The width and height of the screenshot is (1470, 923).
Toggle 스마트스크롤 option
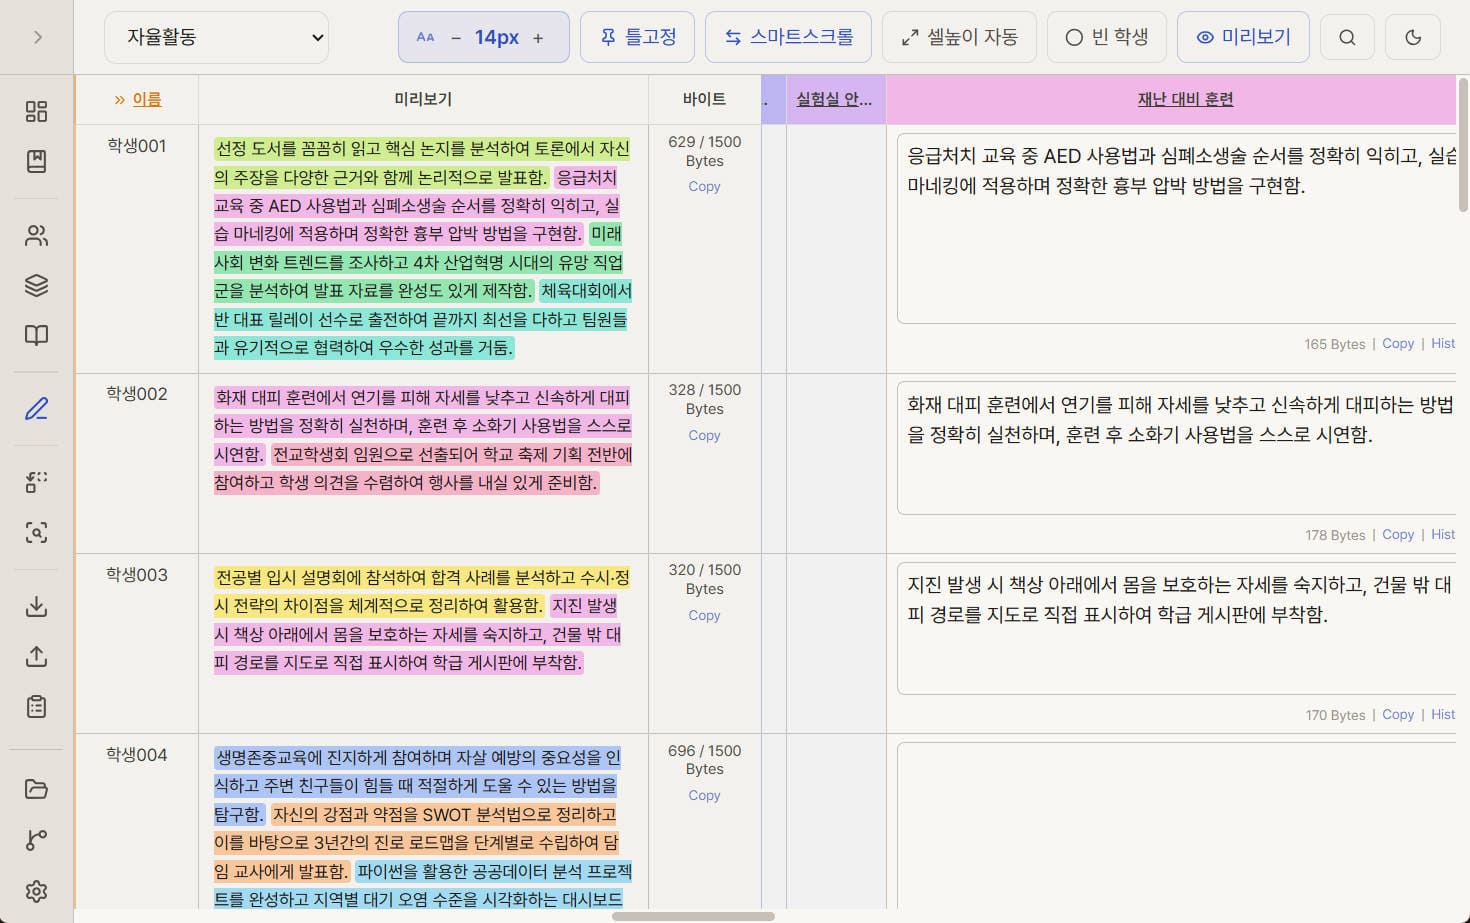788,37
